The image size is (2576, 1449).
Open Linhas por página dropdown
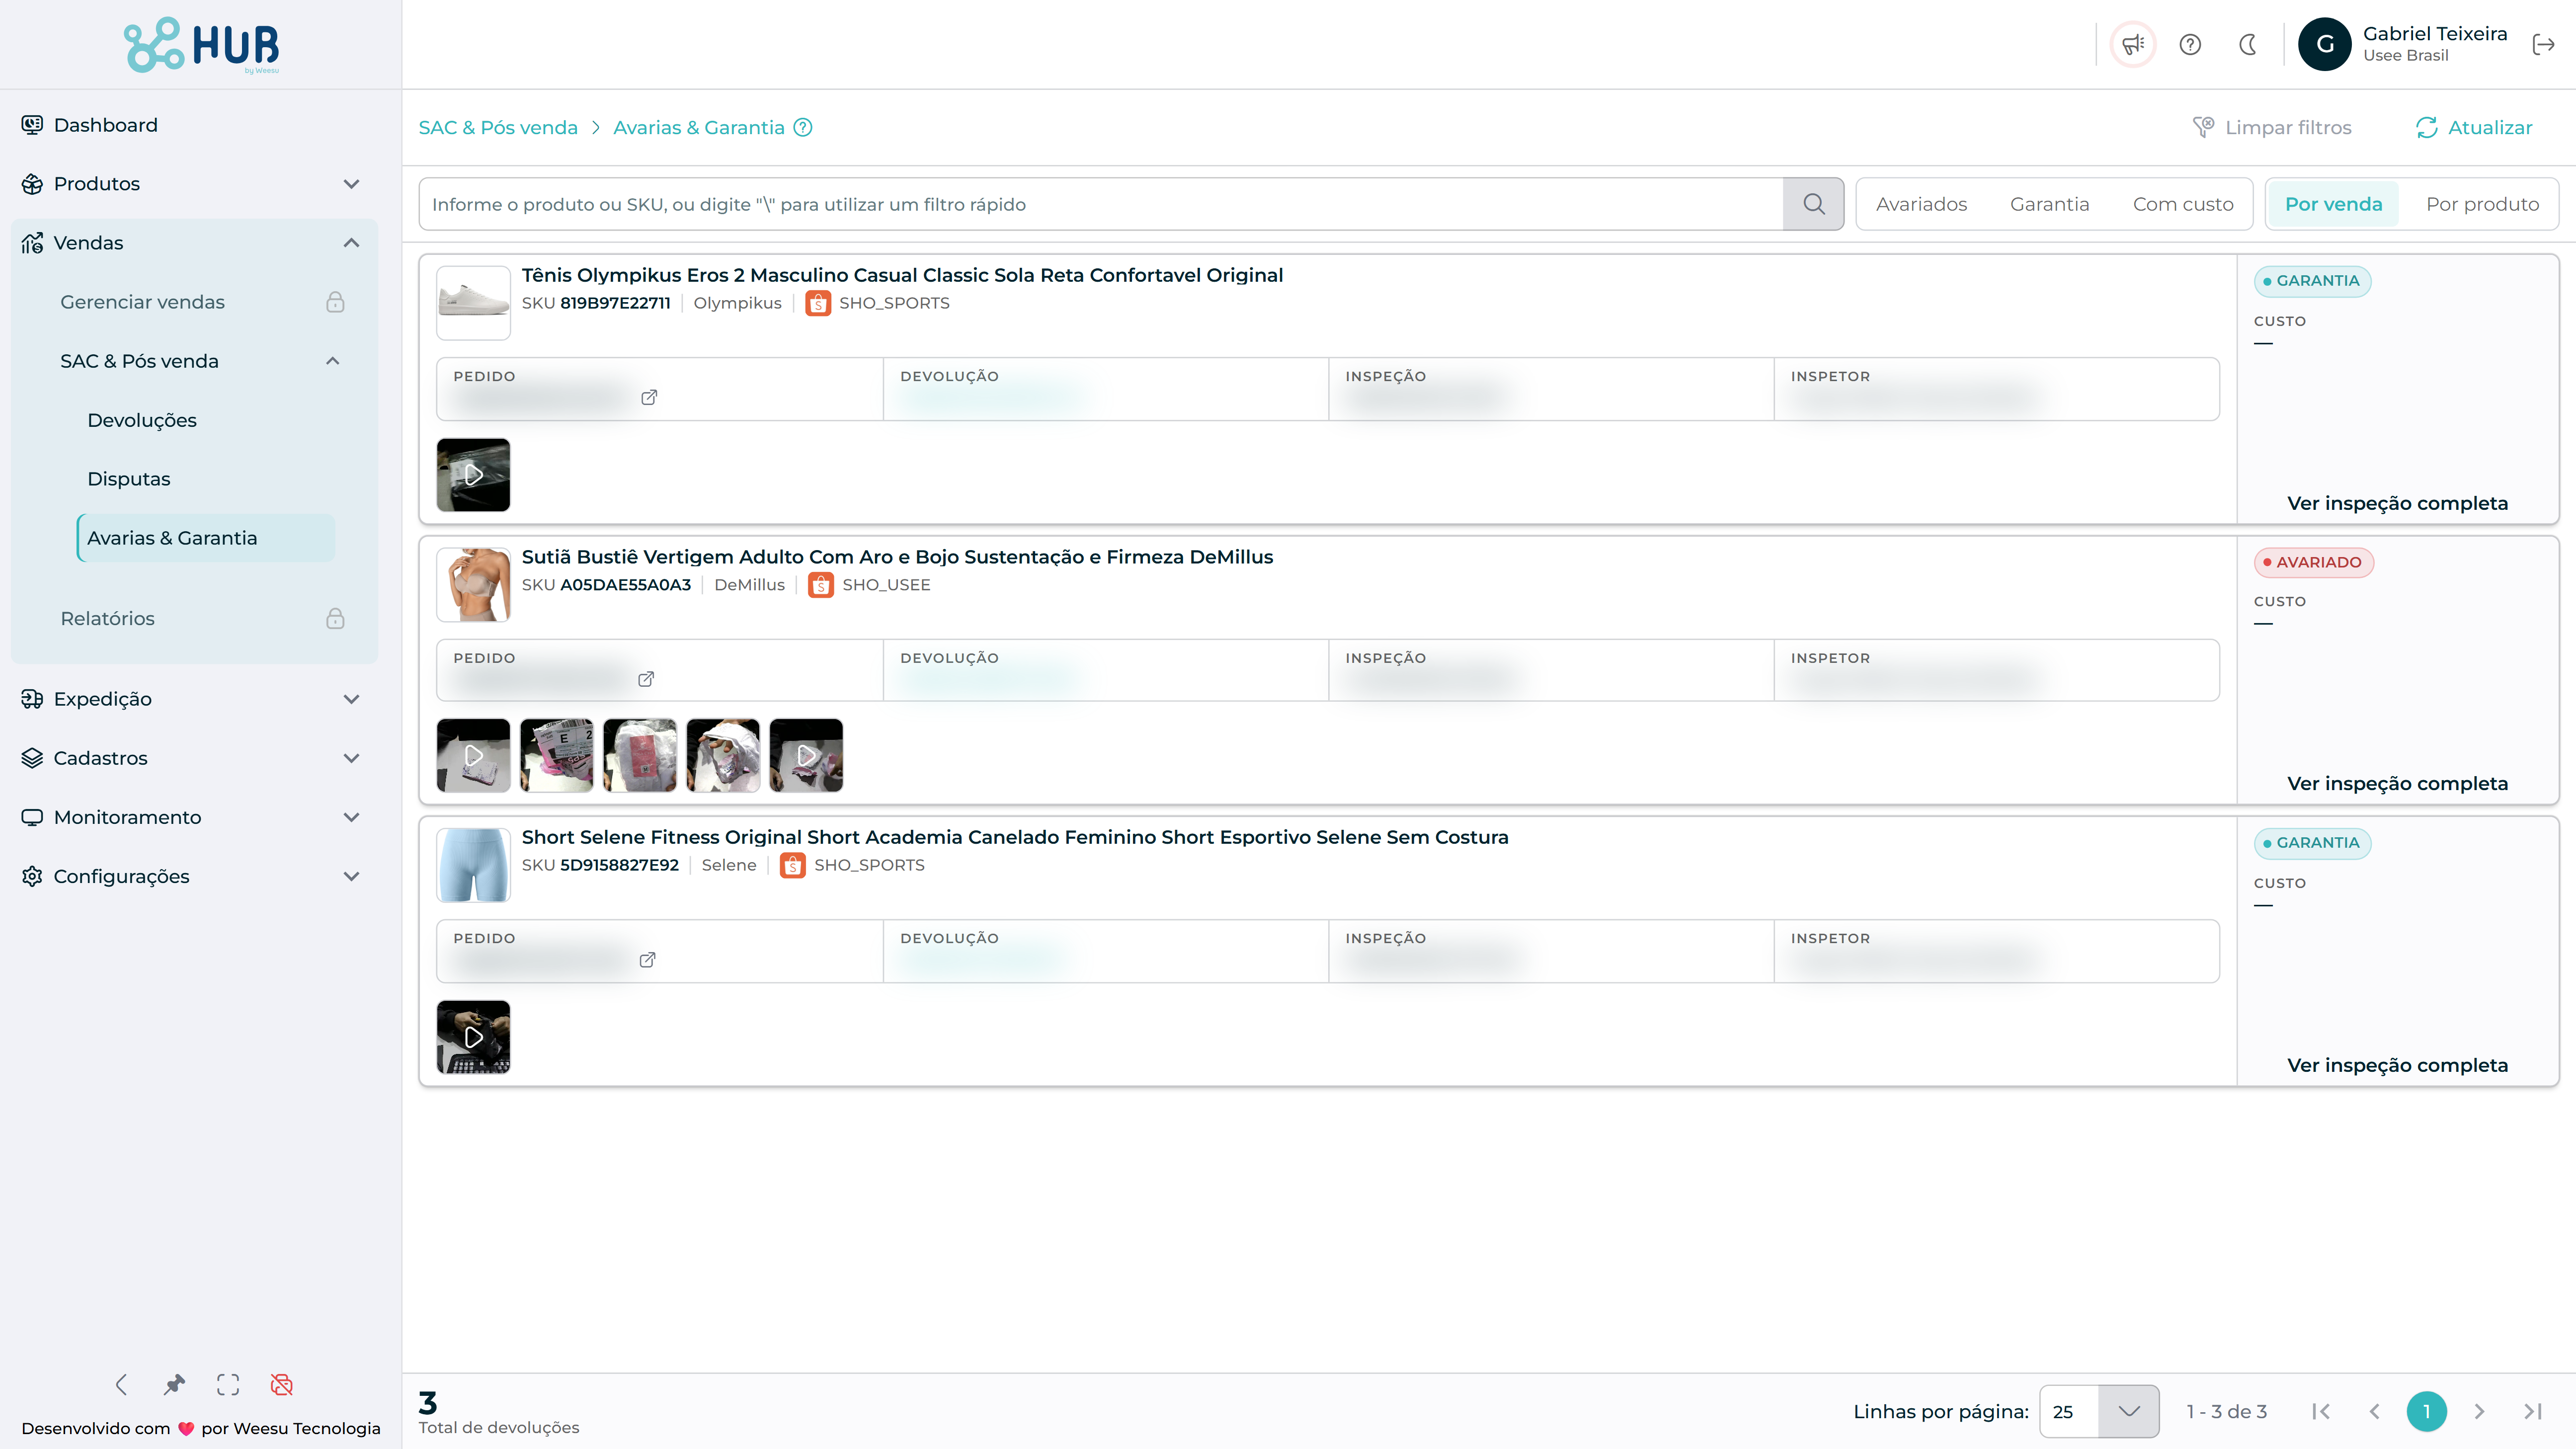(2099, 1411)
